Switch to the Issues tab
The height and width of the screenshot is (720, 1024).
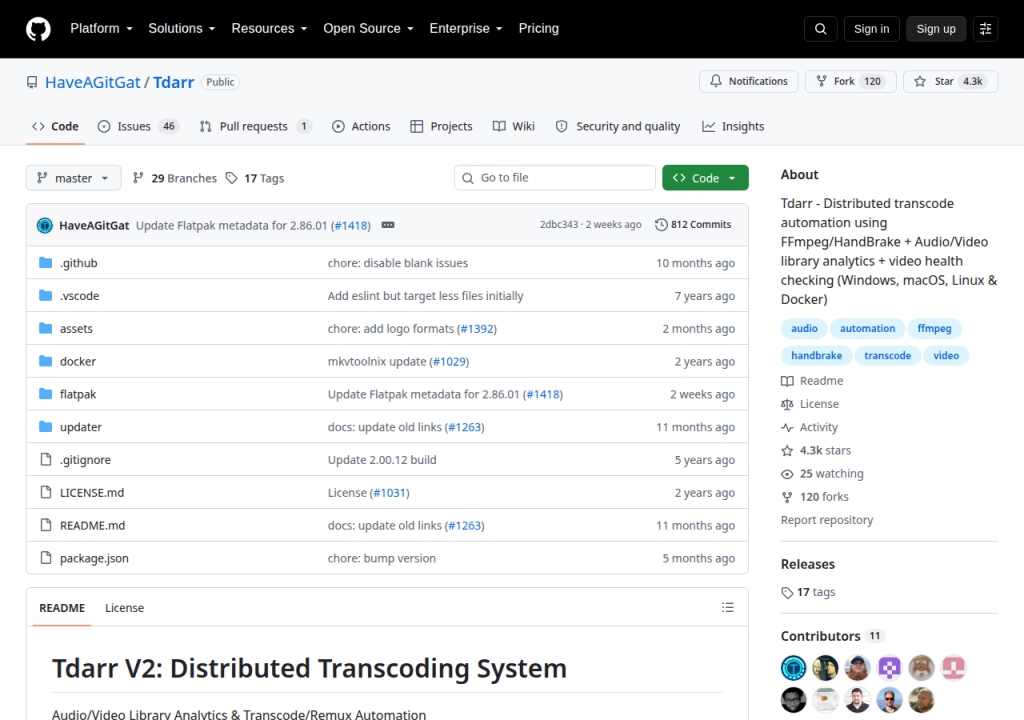coord(138,127)
